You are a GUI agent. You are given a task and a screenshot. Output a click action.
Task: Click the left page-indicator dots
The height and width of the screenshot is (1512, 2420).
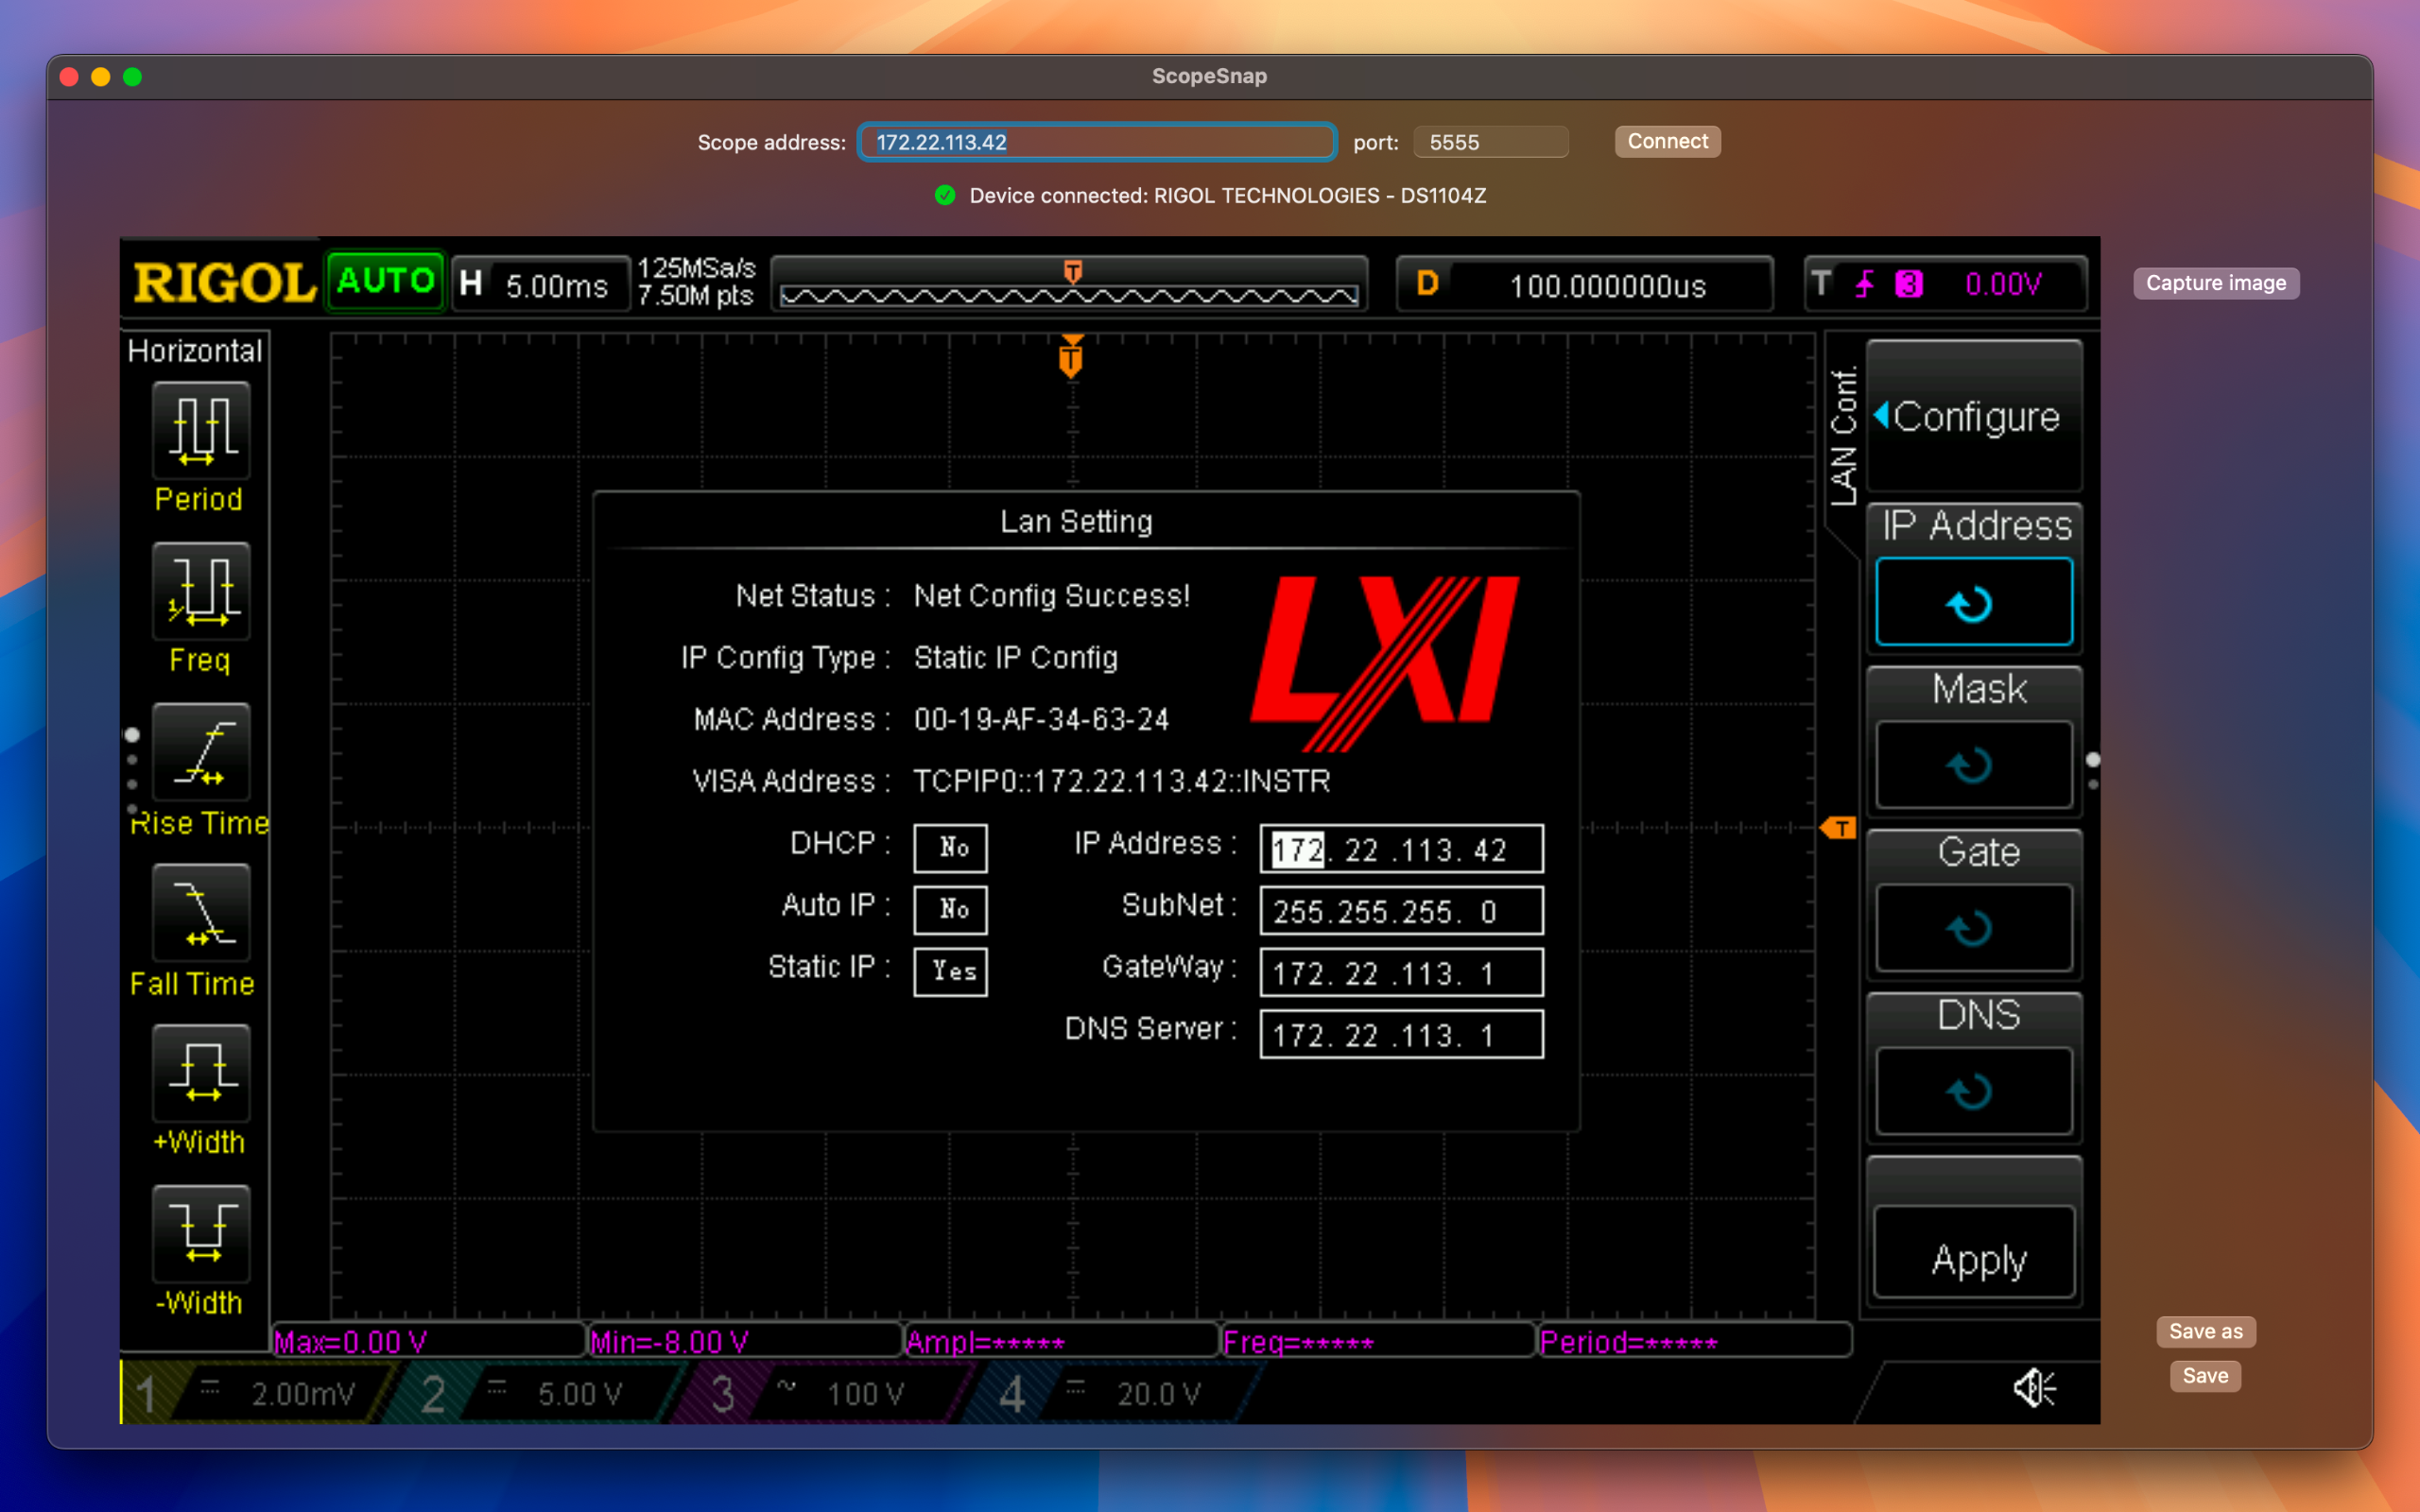click(x=132, y=771)
